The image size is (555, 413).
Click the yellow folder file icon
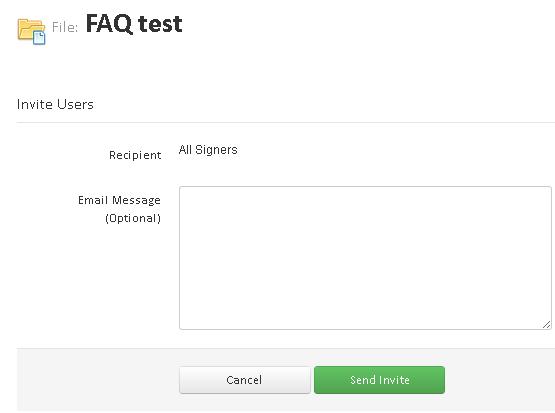(x=31, y=31)
